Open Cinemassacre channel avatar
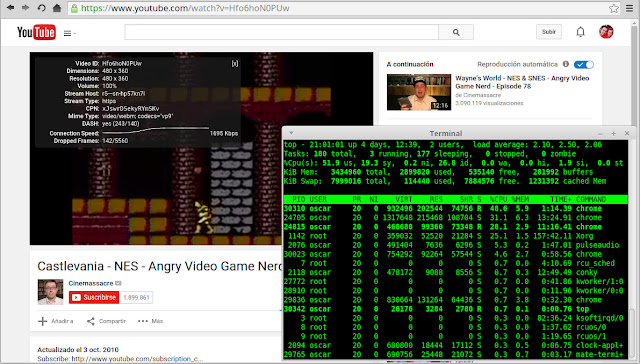The image size is (640, 364). click(50, 292)
